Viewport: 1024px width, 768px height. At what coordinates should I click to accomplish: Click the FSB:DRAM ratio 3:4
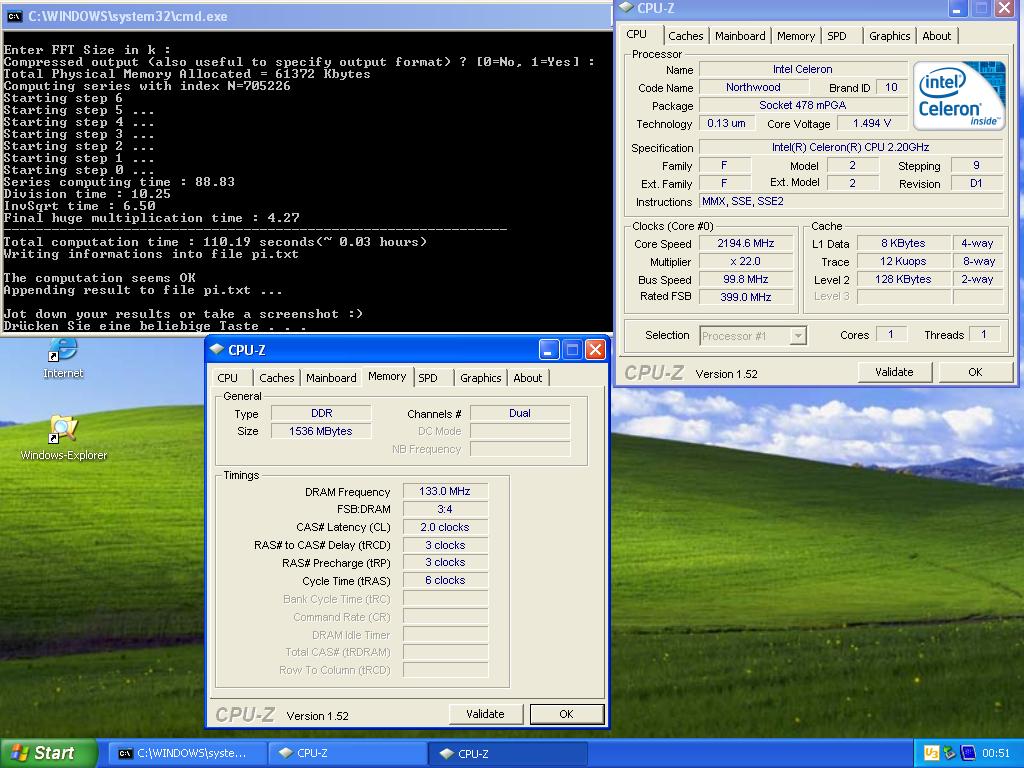445,509
